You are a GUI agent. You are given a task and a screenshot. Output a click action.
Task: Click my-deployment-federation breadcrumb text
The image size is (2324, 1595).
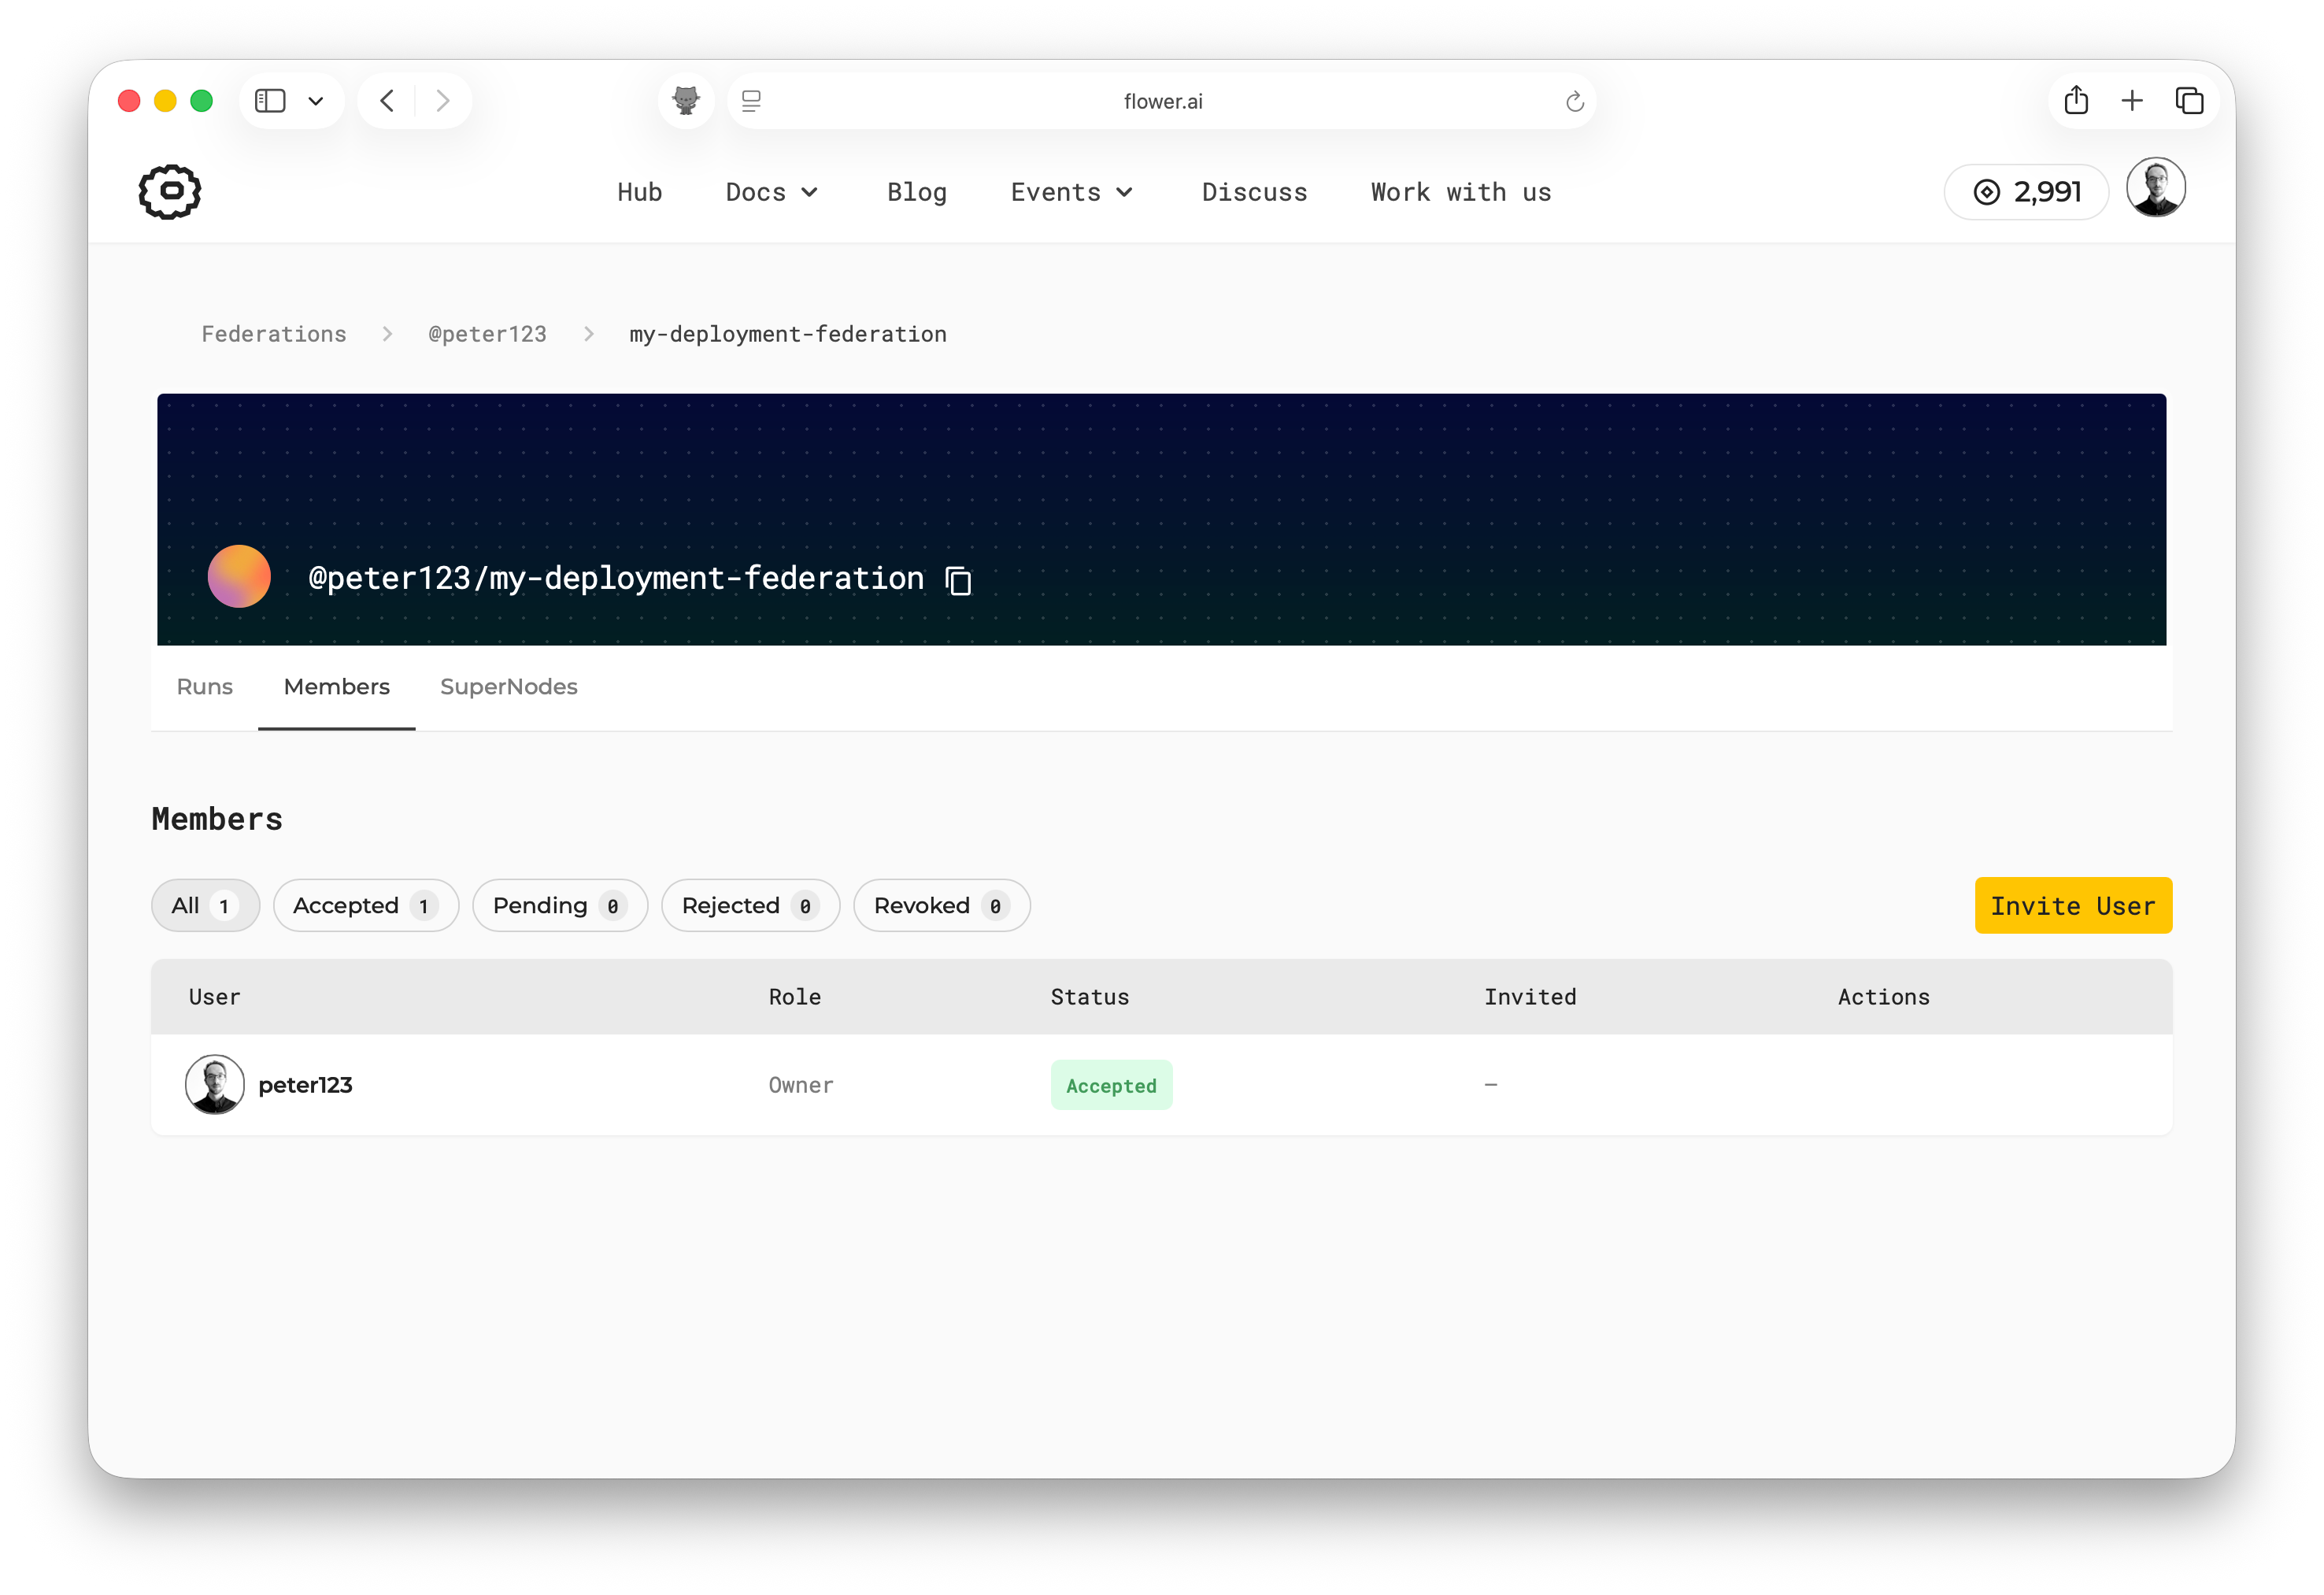coord(788,334)
